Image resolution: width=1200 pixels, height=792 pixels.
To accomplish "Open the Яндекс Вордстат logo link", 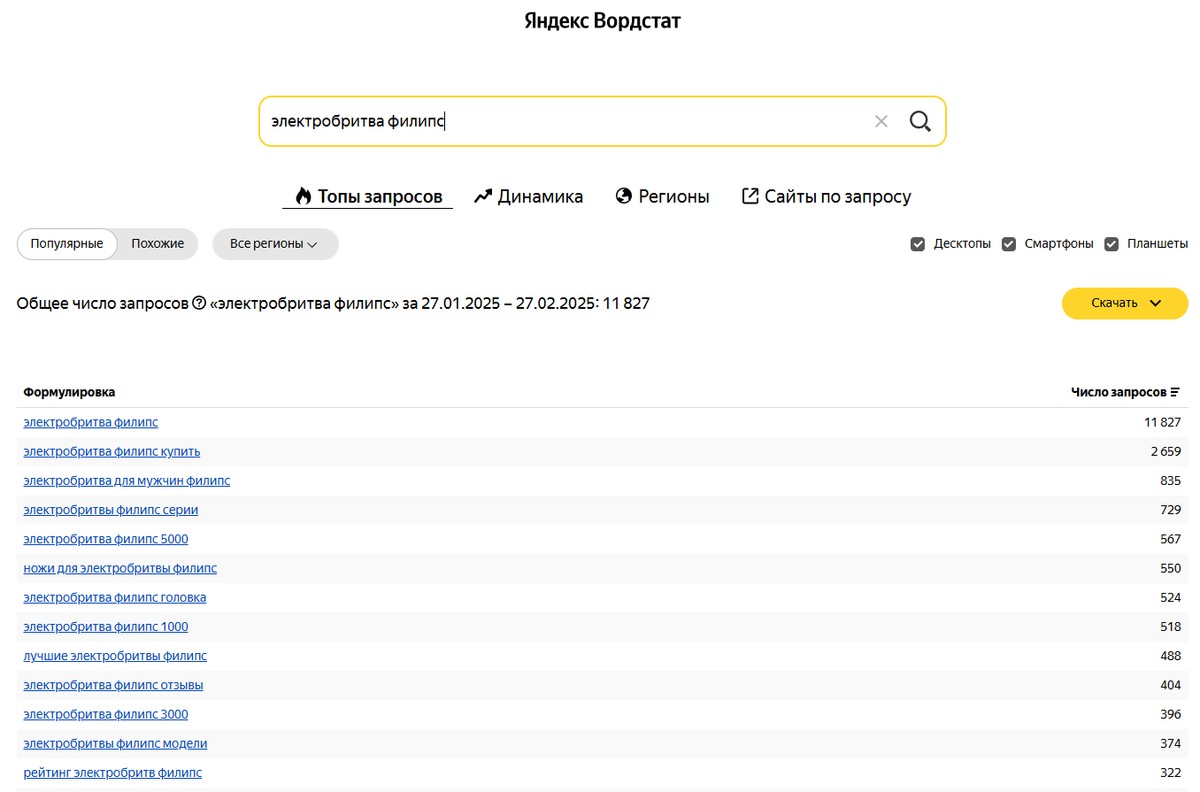I will click(602, 20).
